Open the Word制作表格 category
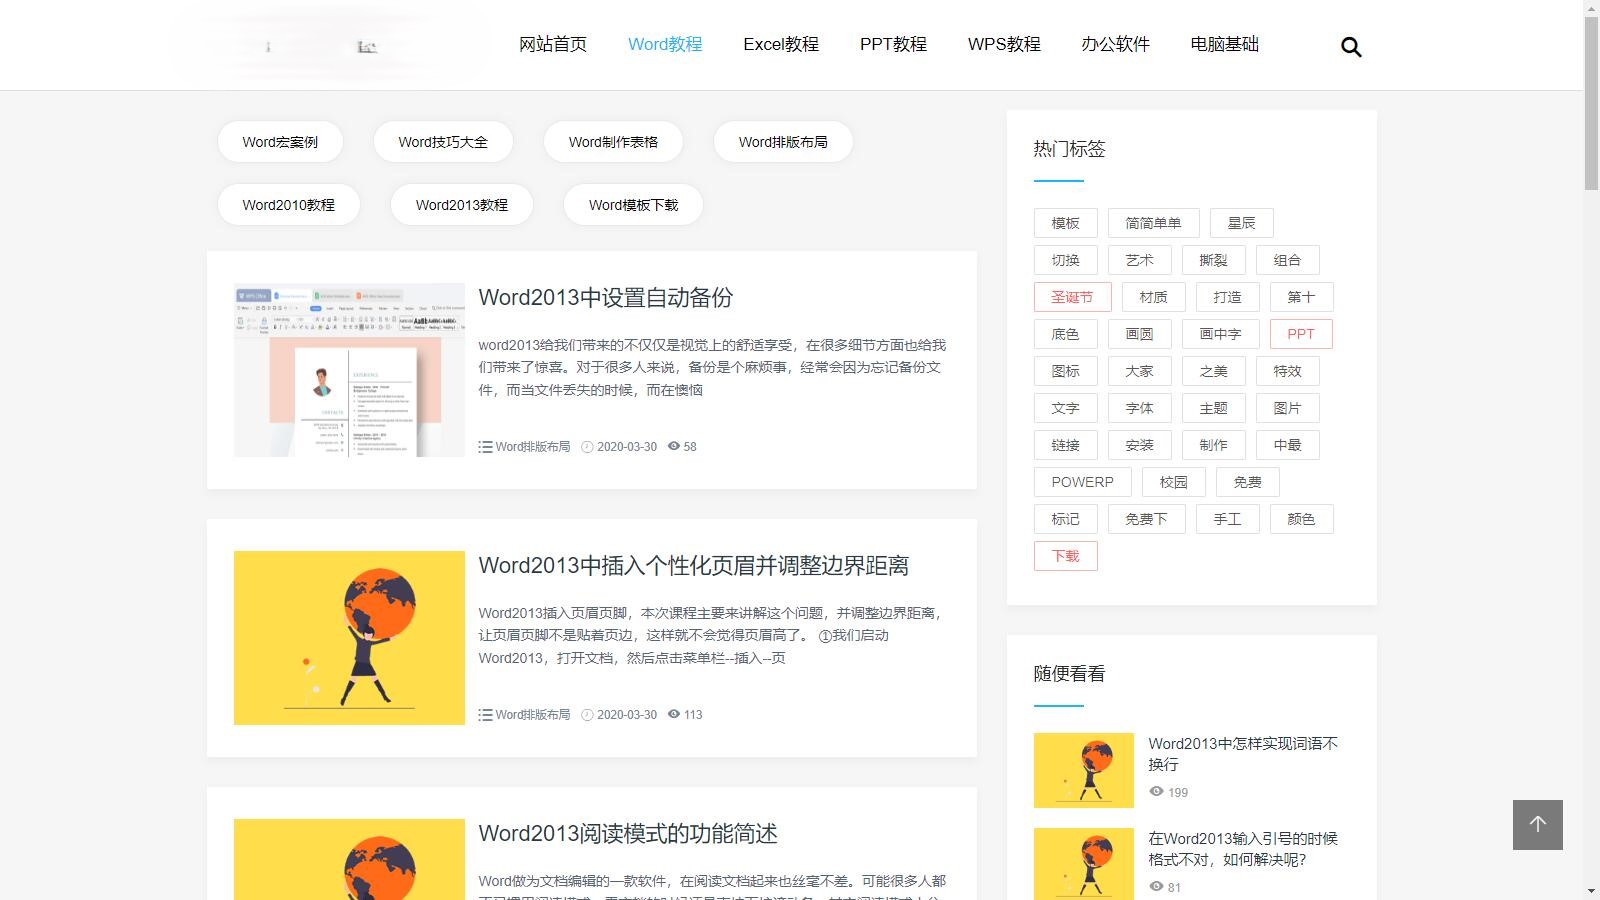The image size is (1600, 900). pos(613,142)
